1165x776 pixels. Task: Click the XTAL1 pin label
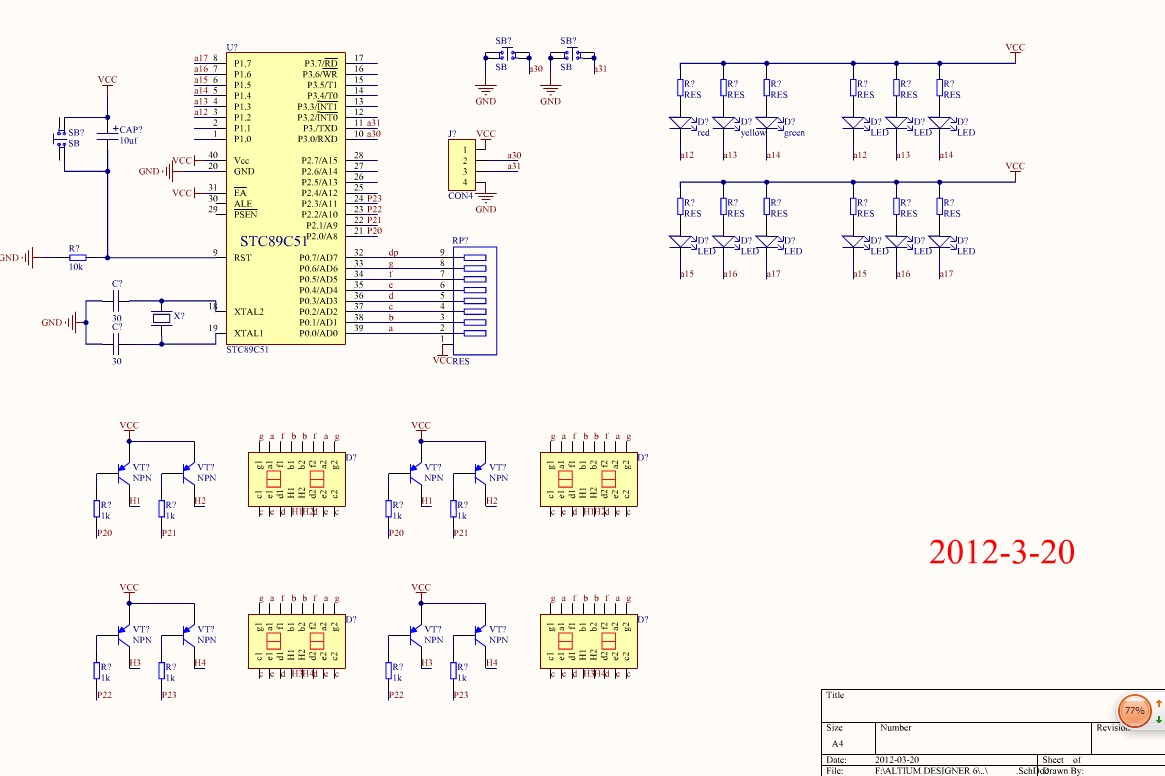tap(249, 333)
